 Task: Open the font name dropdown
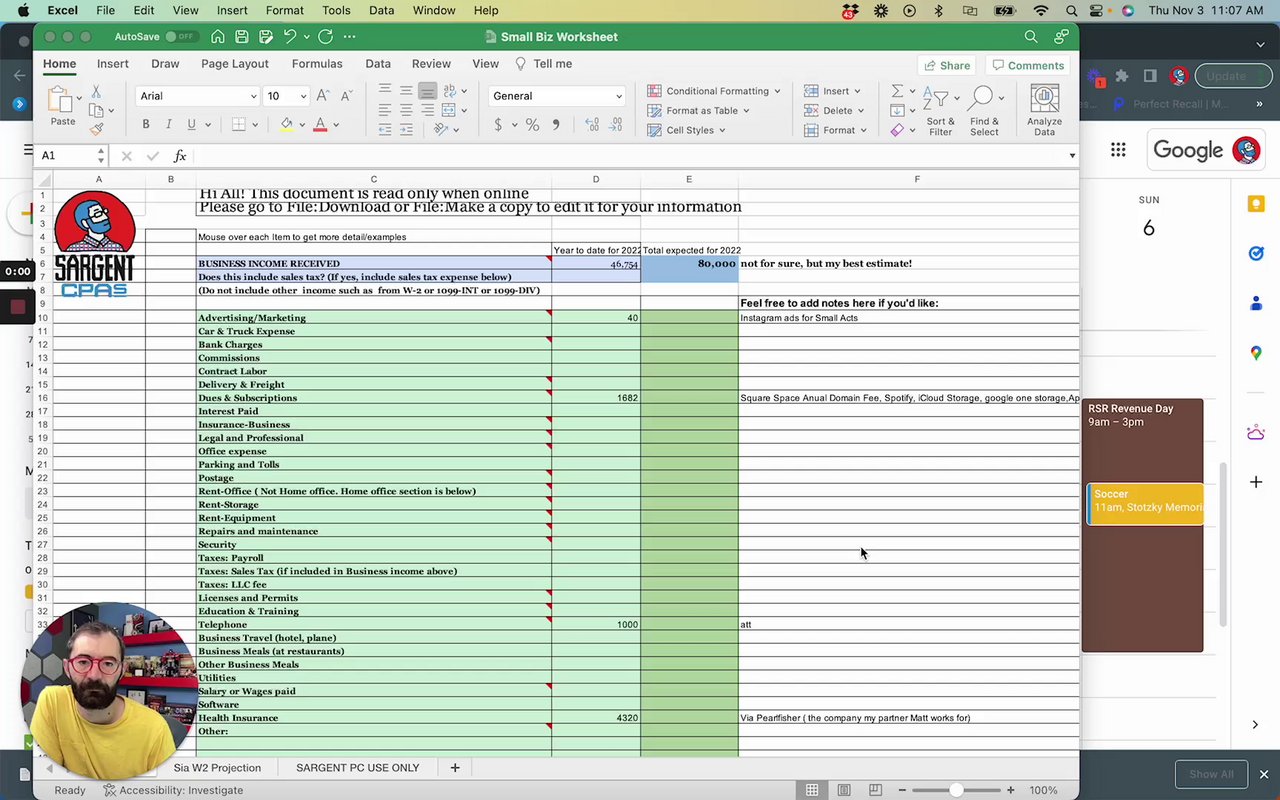coord(253,96)
